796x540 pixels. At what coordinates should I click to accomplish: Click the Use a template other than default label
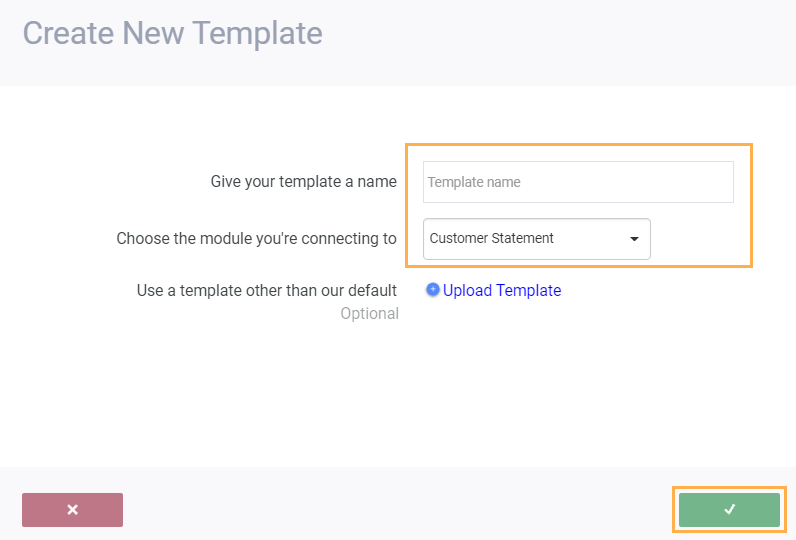coord(266,290)
